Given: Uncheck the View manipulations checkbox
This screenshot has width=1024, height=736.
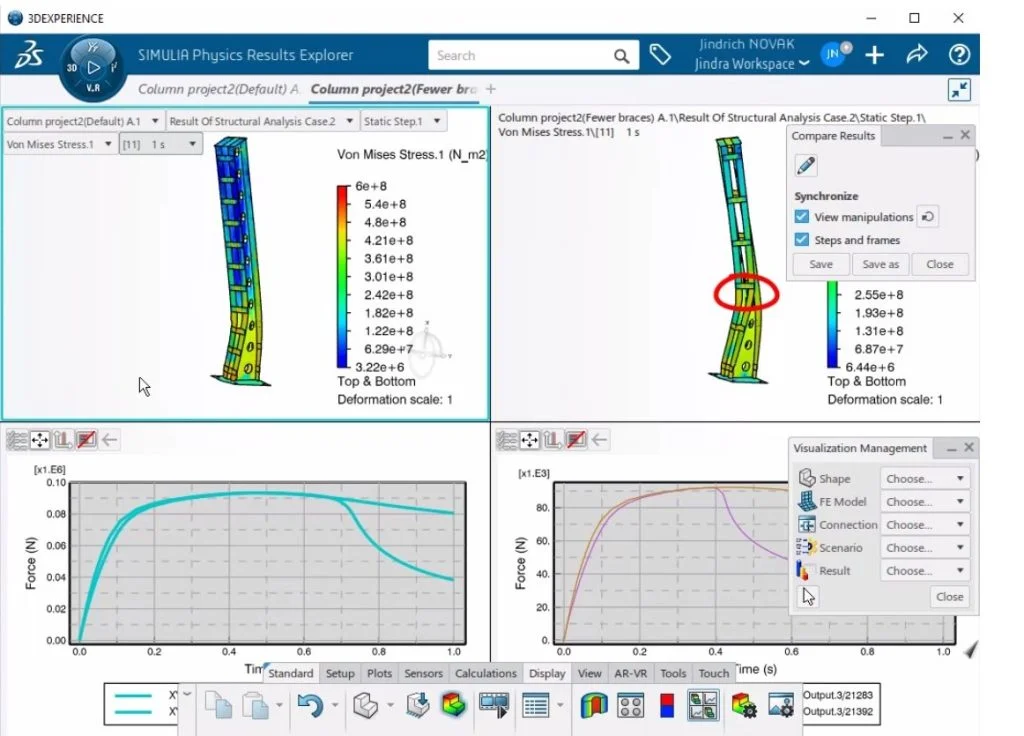Looking at the screenshot, I should tap(802, 217).
